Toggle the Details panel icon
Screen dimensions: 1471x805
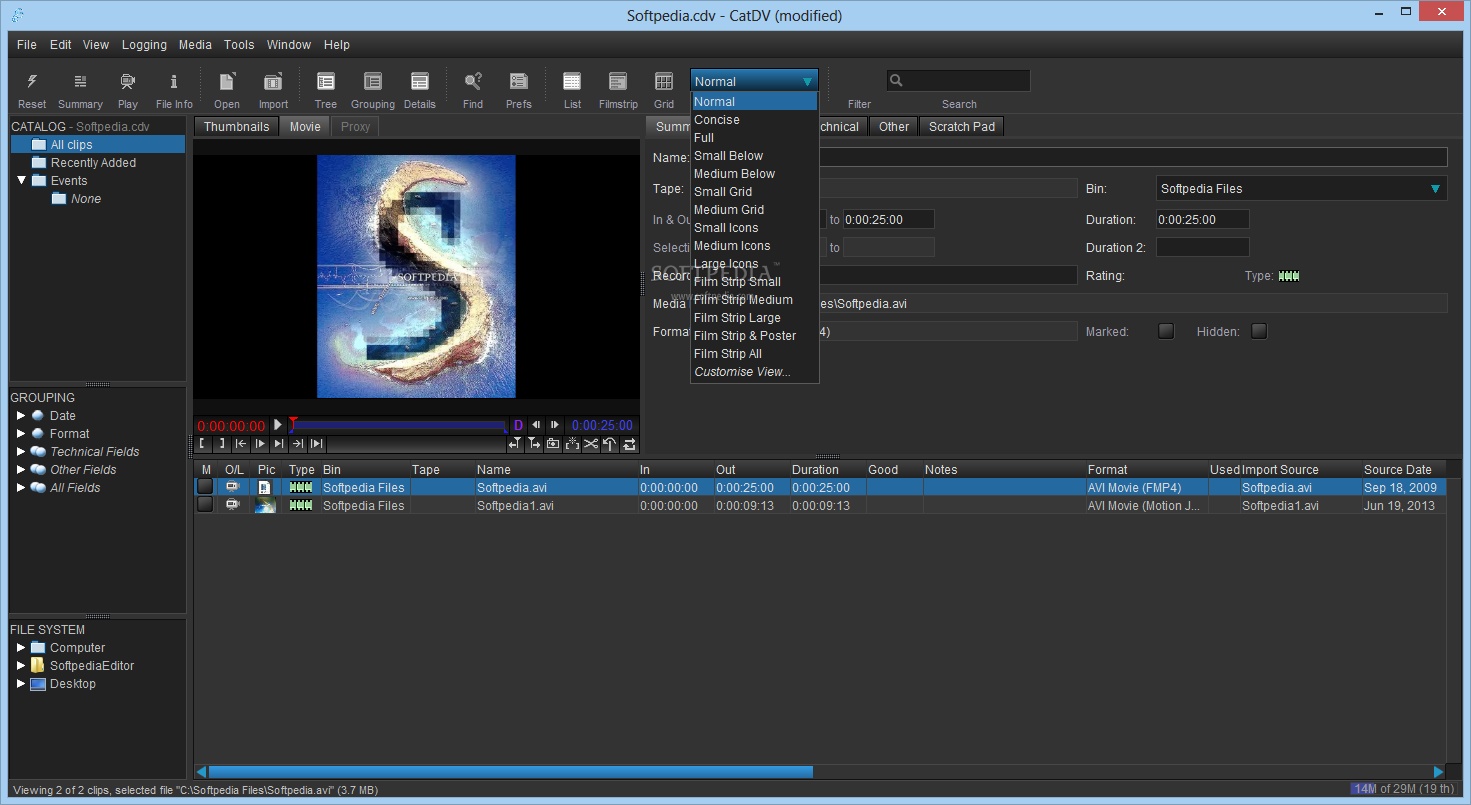pos(420,82)
